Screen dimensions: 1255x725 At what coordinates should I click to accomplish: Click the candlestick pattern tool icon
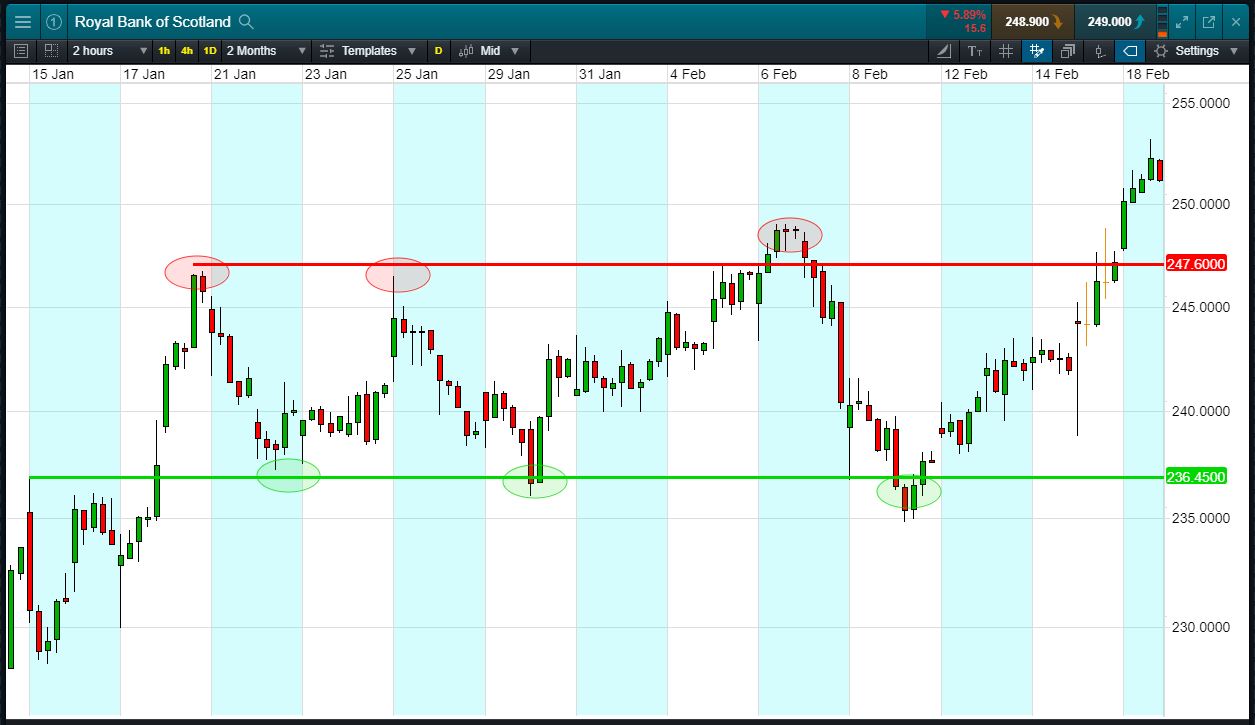coord(1099,51)
